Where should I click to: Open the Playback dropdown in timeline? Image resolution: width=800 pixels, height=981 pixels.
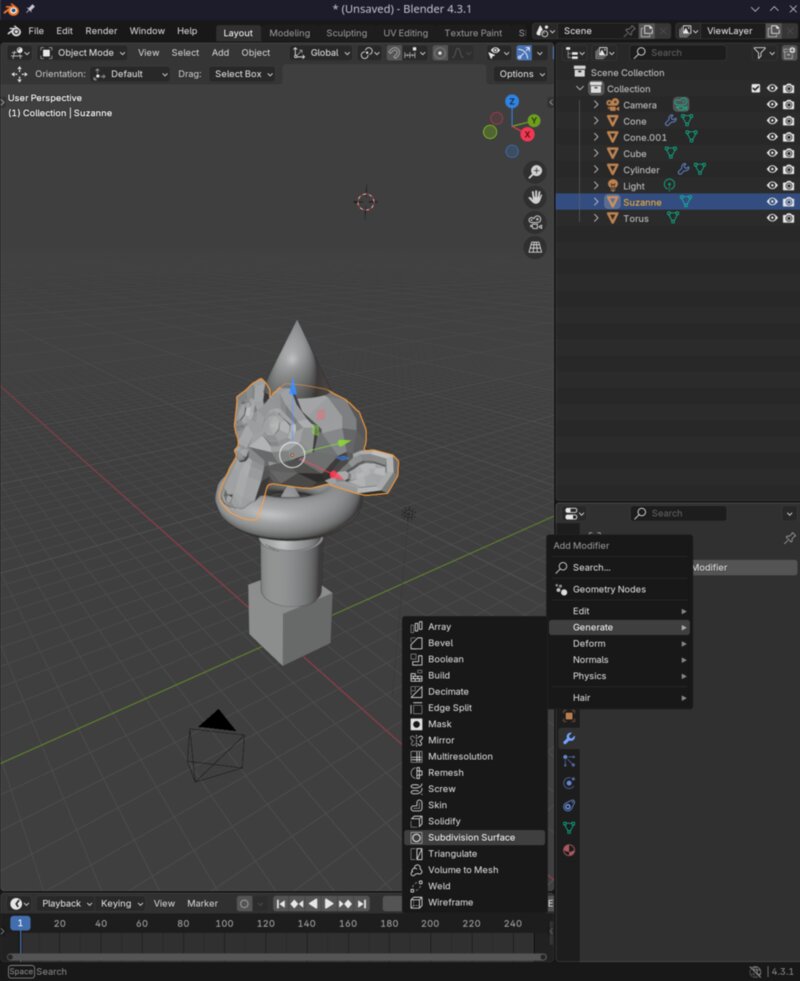point(66,903)
